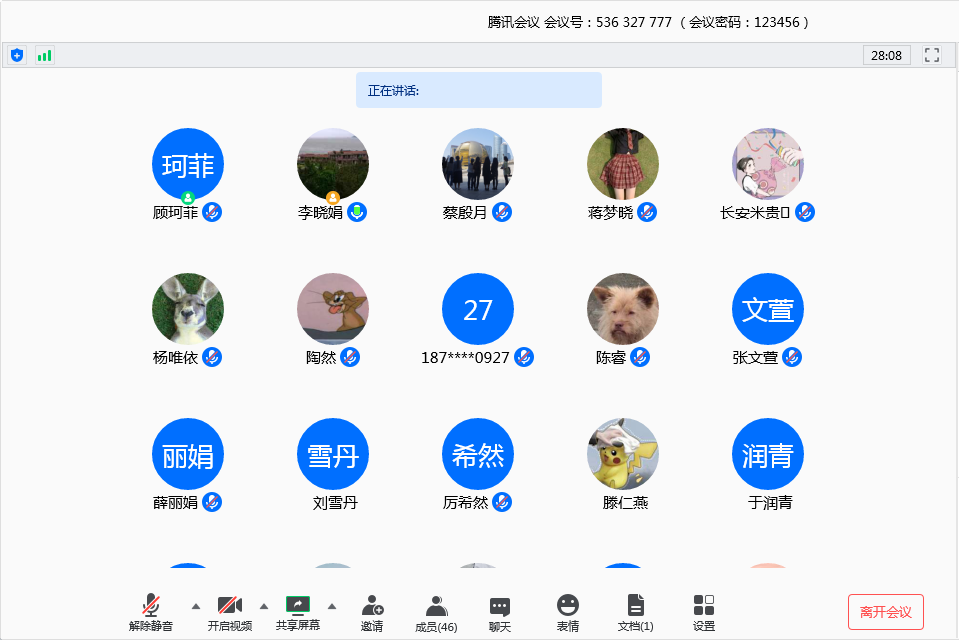959x640 pixels.
Task: Expand screen share options arrow
Action: click(x=332, y=606)
